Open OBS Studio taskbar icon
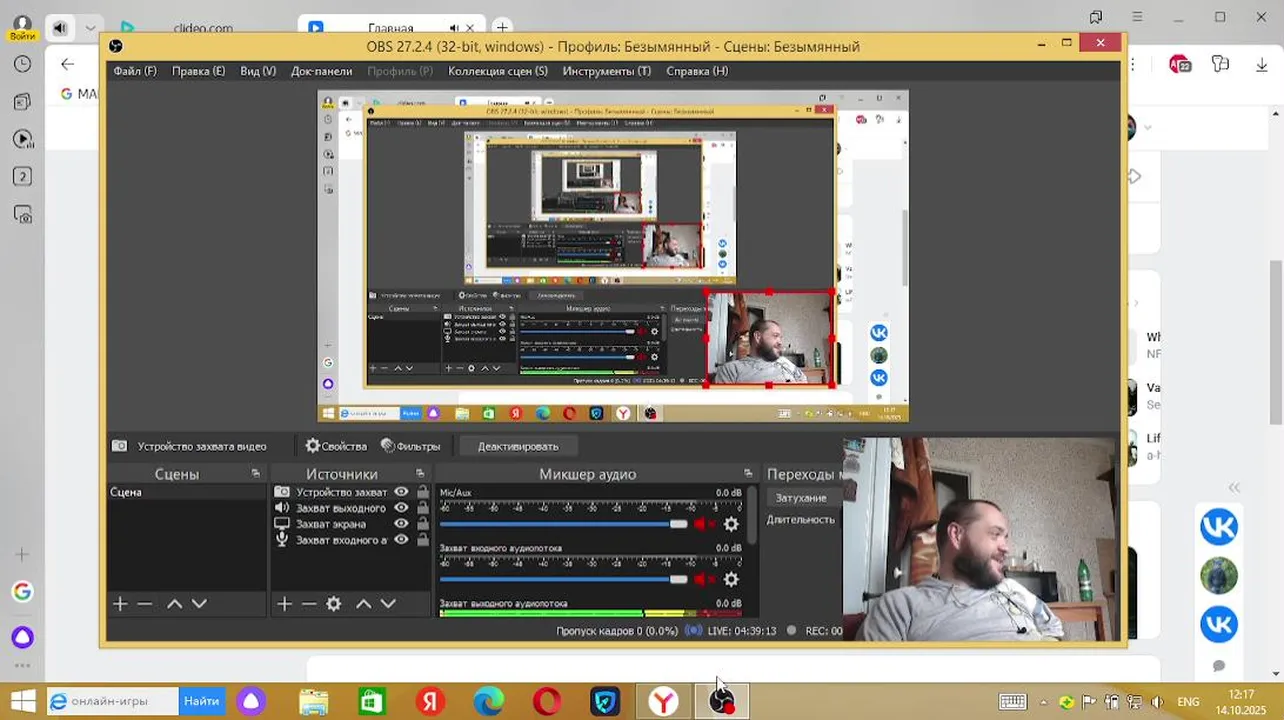1284x720 pixels. point(721,701)
